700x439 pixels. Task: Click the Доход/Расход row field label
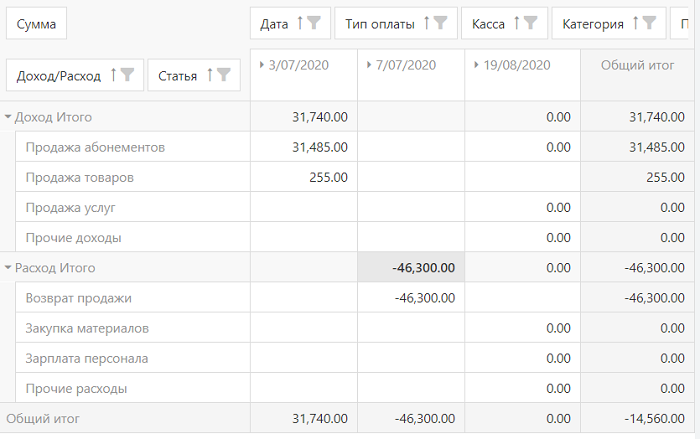(x=58, y=76)
